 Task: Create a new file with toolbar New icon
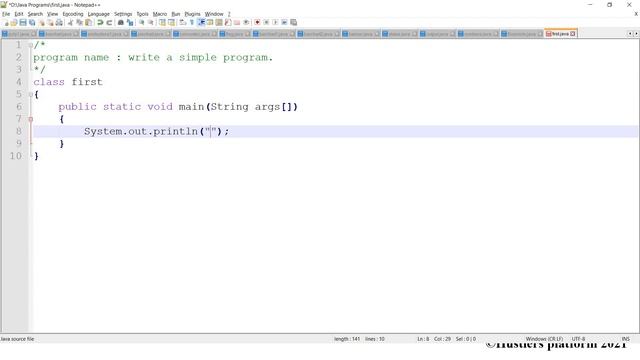pyautogui.click(x=6, y=23)
